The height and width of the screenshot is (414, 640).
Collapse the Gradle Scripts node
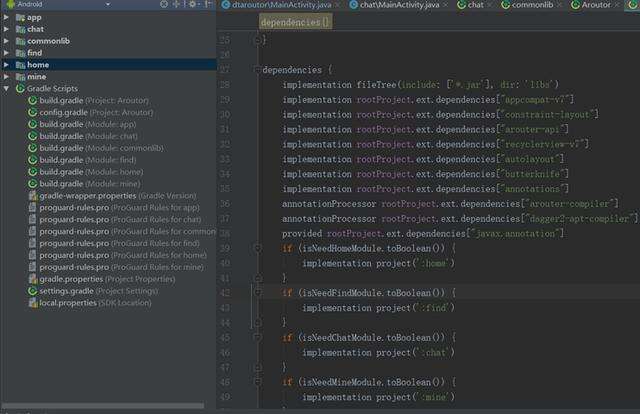(x=7, y=88)
